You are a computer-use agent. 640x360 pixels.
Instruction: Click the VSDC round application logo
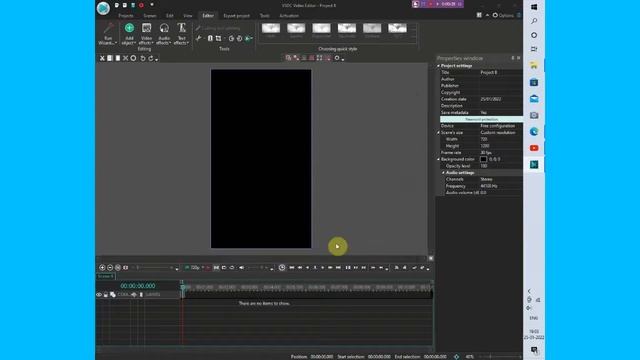click(103, 8)
